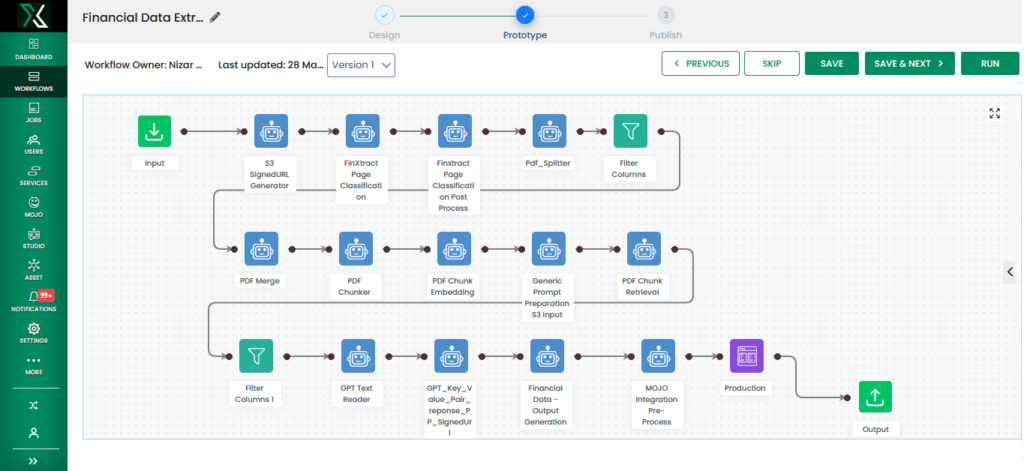Select the PDF Merge node
1024x471 pixels.
[261, 249]
